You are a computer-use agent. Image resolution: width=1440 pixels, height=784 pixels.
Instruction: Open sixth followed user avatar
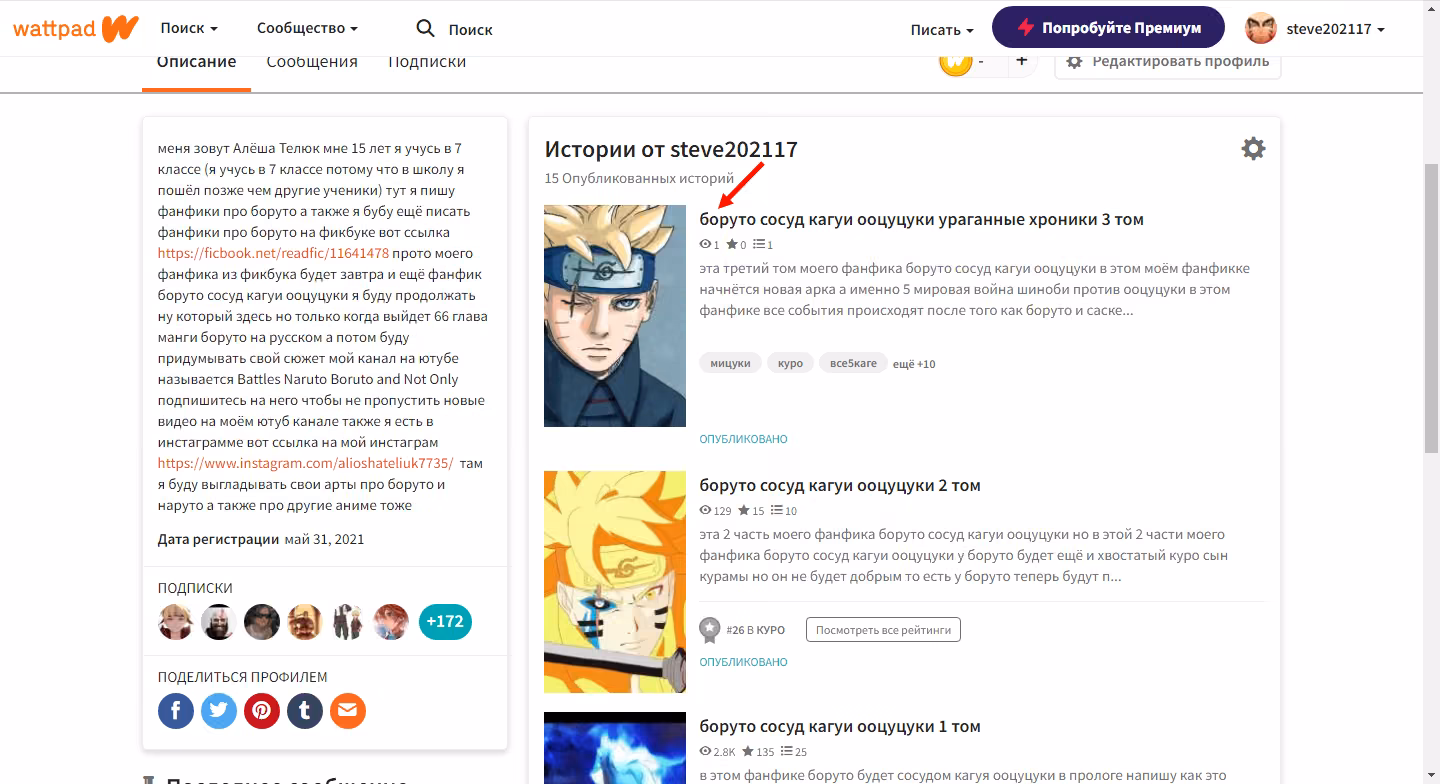coord(391,622)
